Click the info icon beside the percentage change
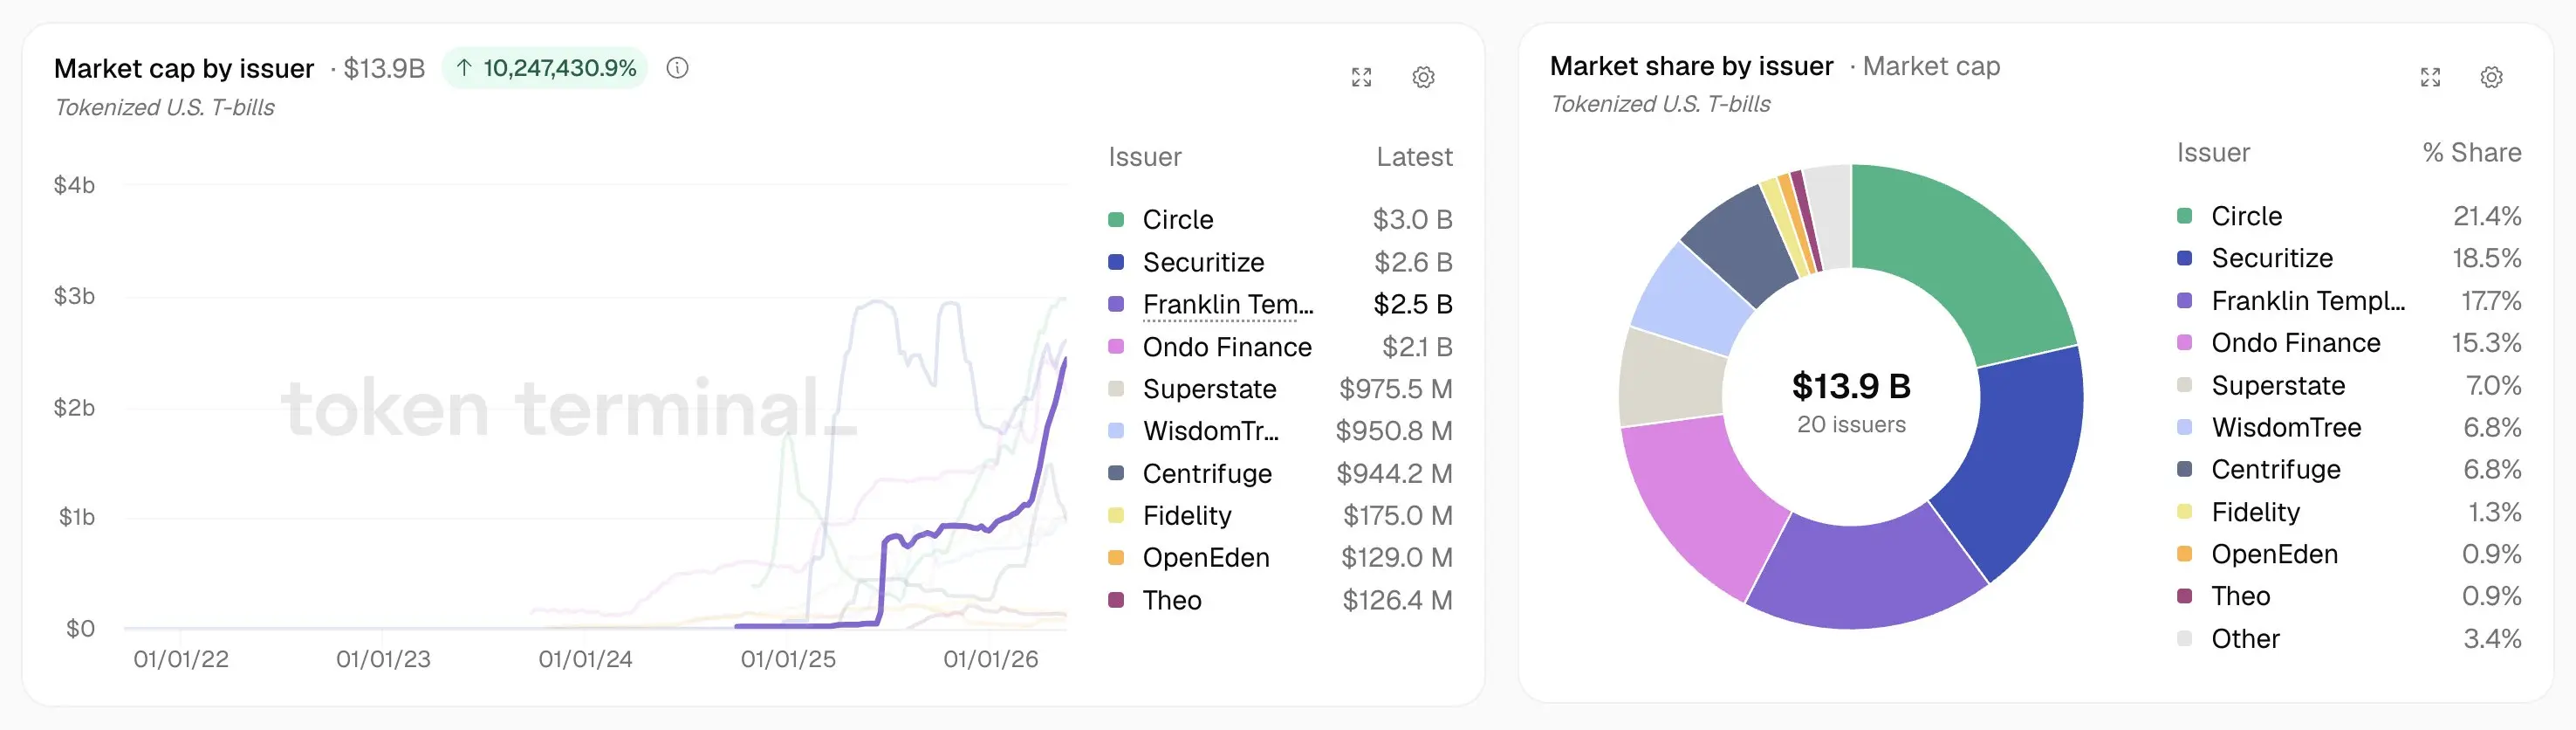 point(677,68)
